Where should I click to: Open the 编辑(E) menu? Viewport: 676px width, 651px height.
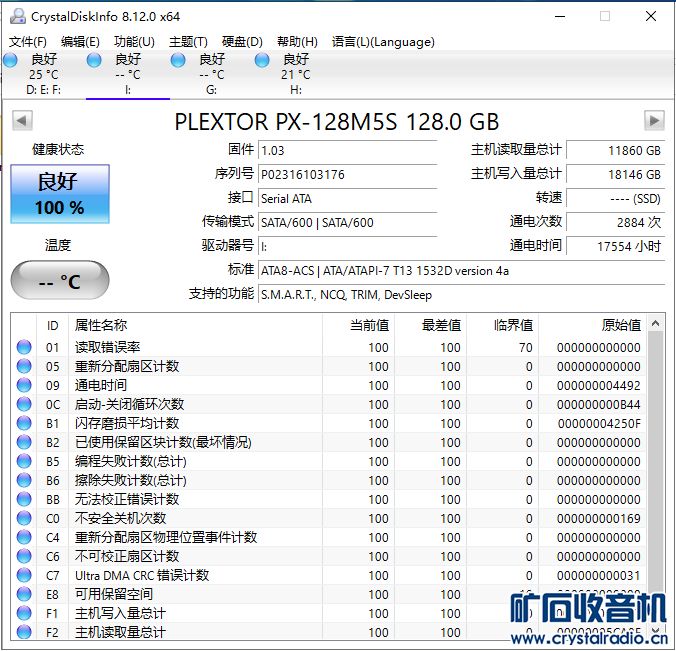pos(80,42)
